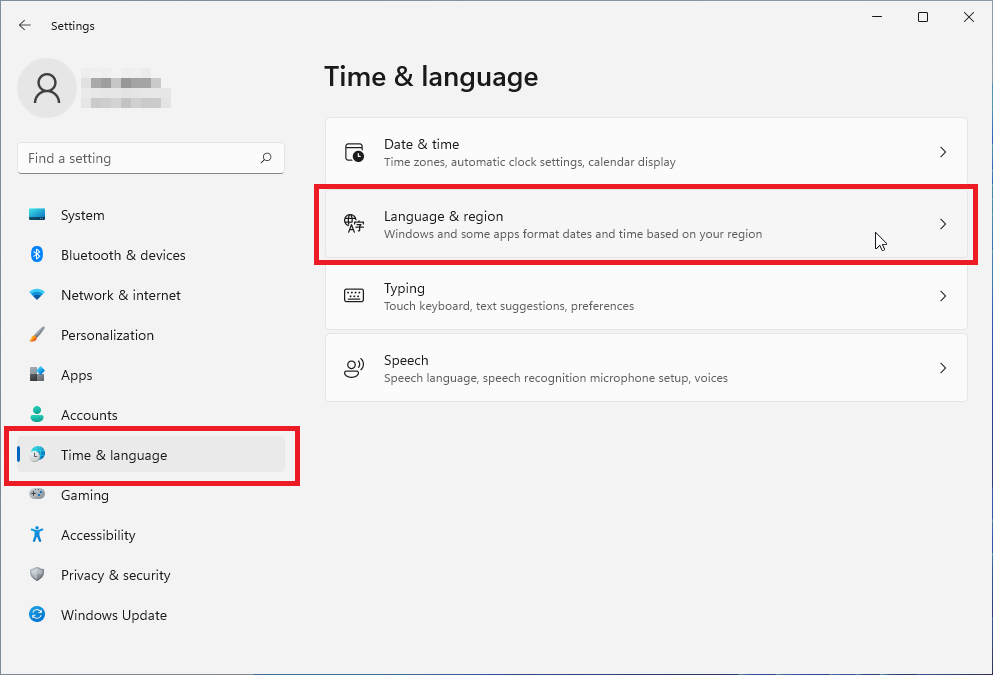Viewport: 993px width, 675px height.
Task: Click the Find a setting box
Action: [151, 158]
